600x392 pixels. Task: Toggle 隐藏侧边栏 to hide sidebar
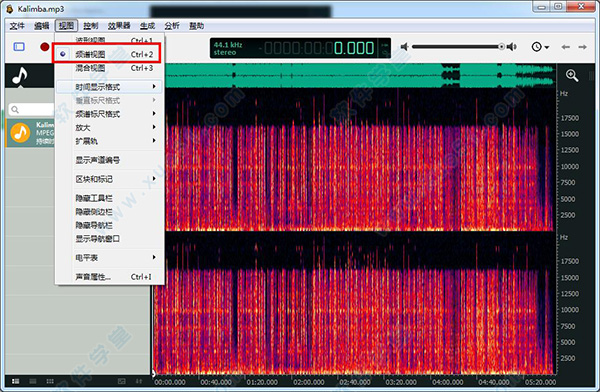[x=109, y=212]
